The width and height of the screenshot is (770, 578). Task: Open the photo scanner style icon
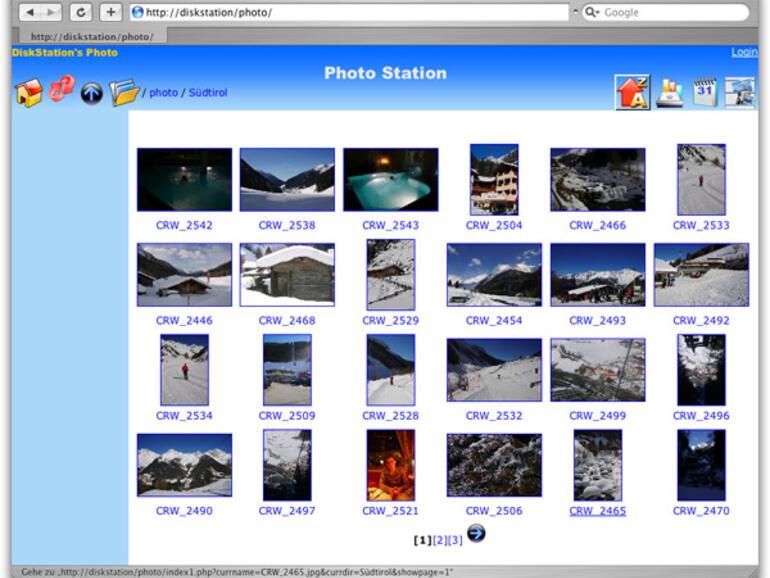pyautogui.click(x=670, y=92)
